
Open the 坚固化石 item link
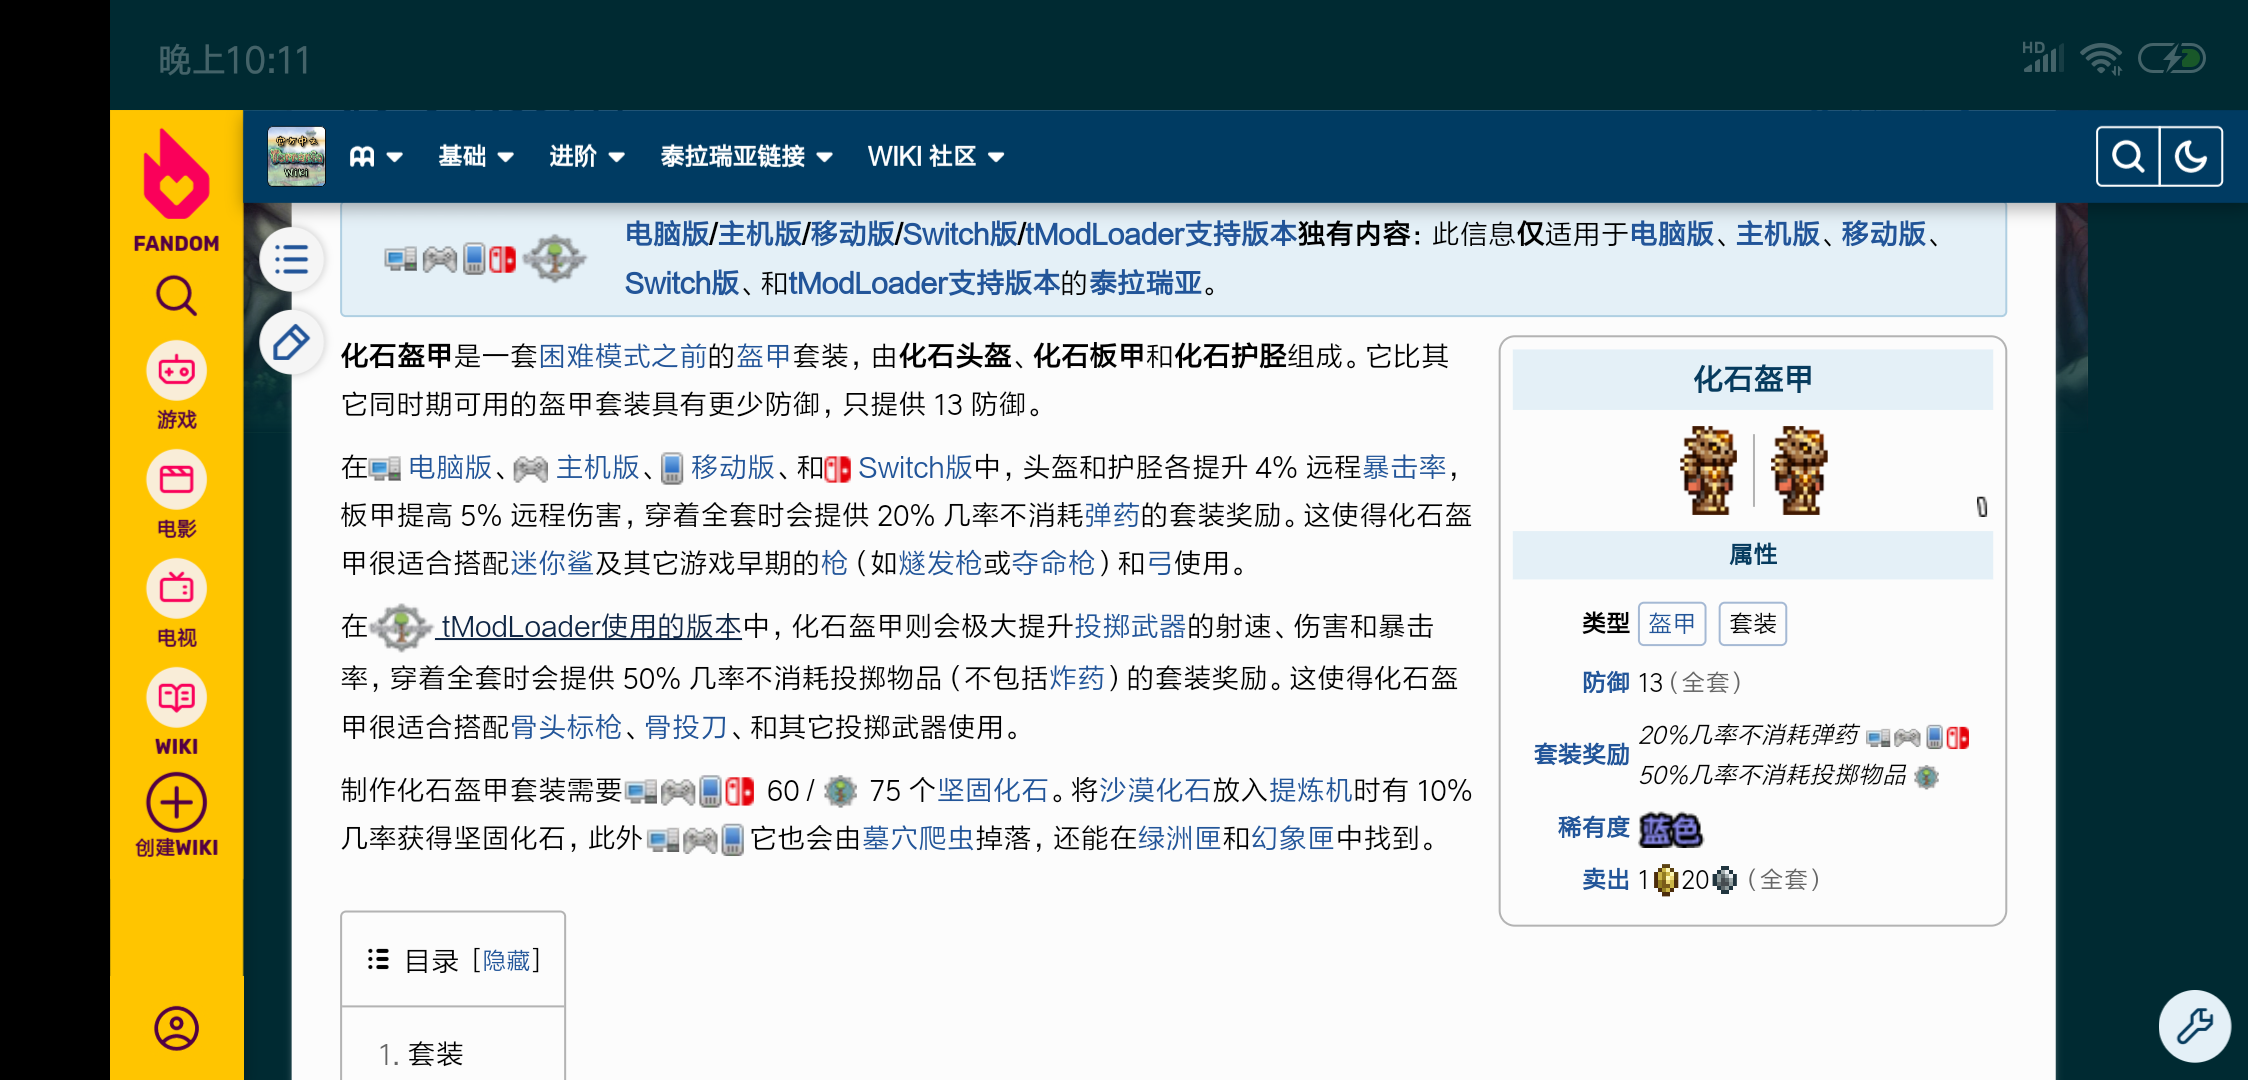pos(992,791)
